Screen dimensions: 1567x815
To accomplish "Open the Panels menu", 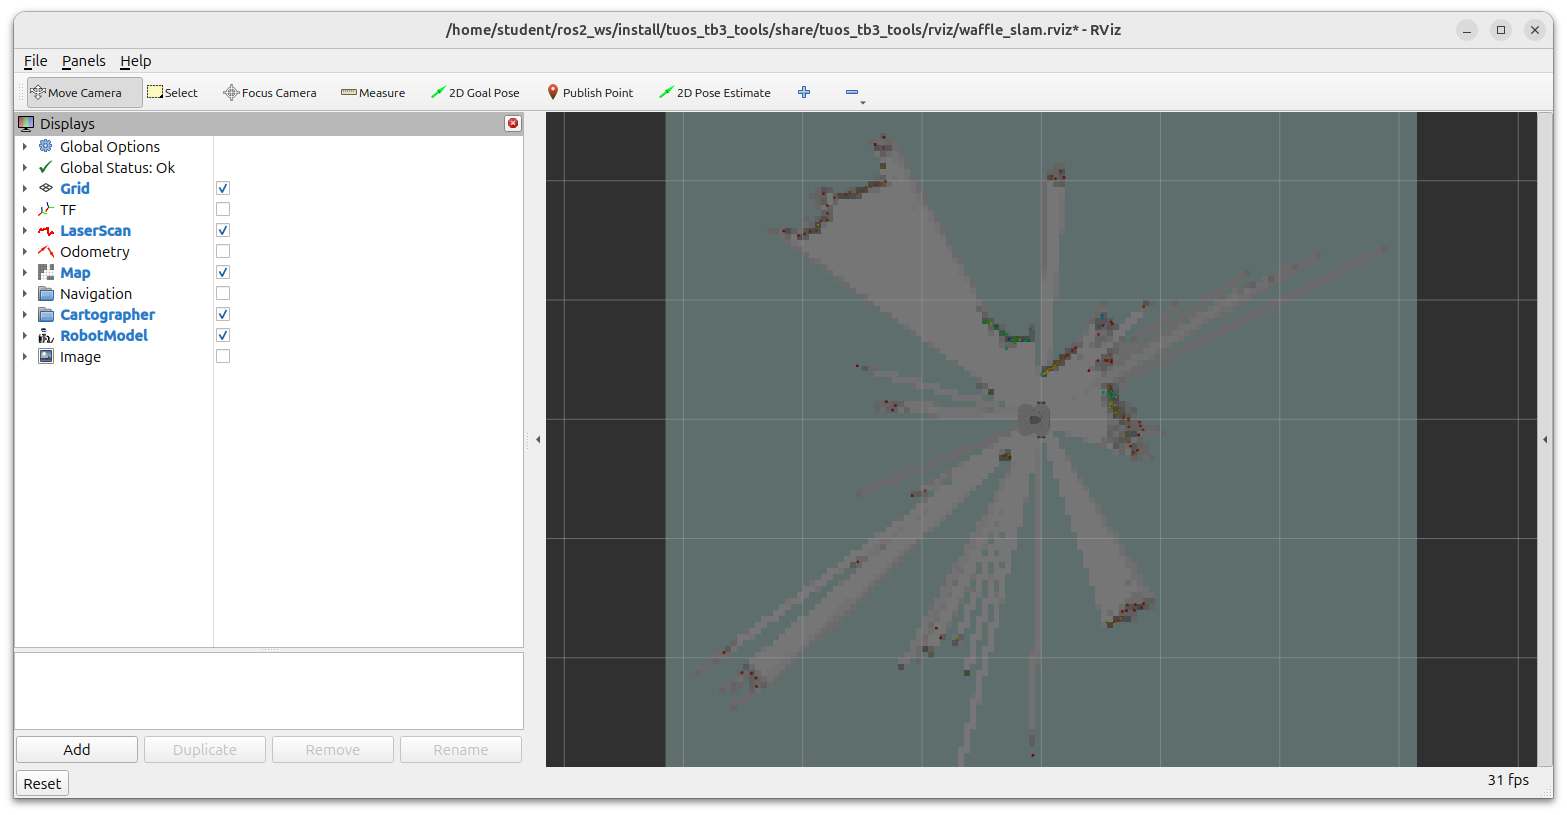I will (x=83, y=61).
